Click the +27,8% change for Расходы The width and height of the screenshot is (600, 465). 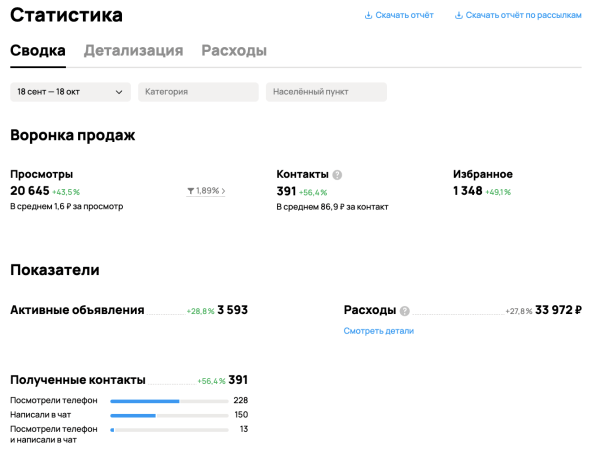pos(518,311)
